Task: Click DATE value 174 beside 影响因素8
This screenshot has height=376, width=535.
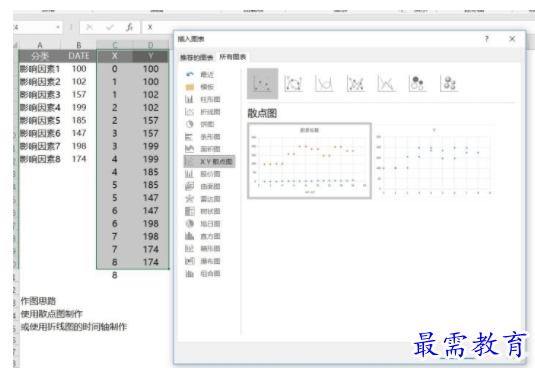Action: tap(79, 159)
